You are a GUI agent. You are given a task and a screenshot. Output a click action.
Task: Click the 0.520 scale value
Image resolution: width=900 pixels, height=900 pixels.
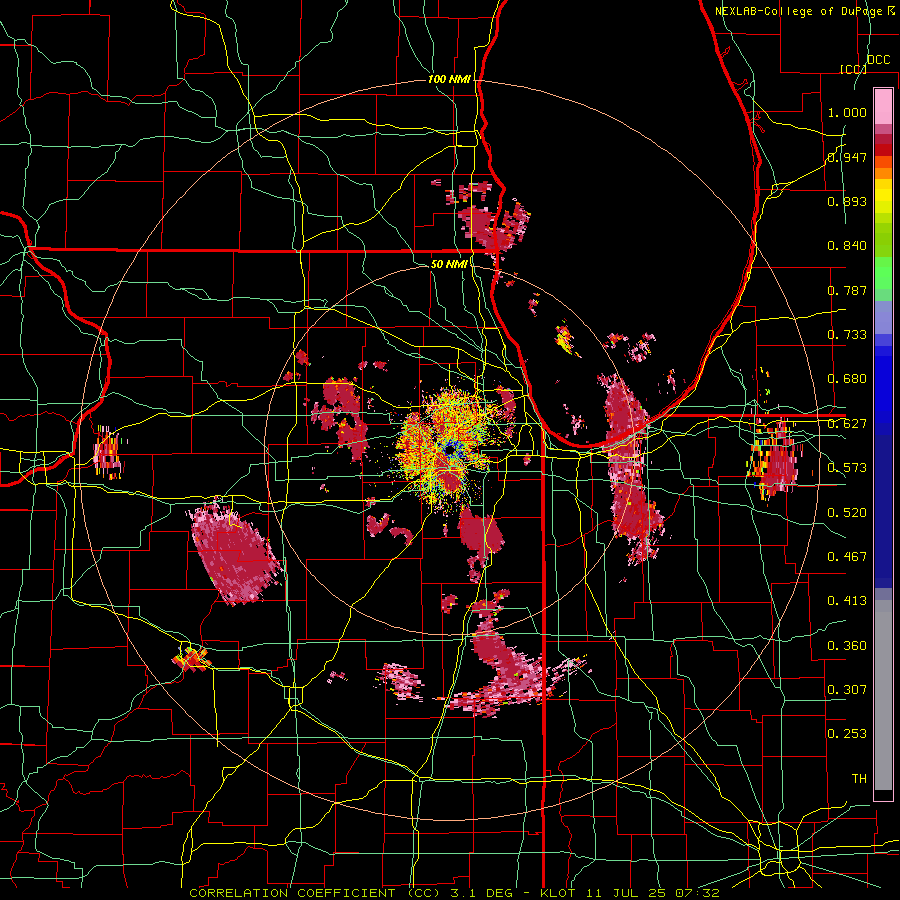click(x=847, y=513)
